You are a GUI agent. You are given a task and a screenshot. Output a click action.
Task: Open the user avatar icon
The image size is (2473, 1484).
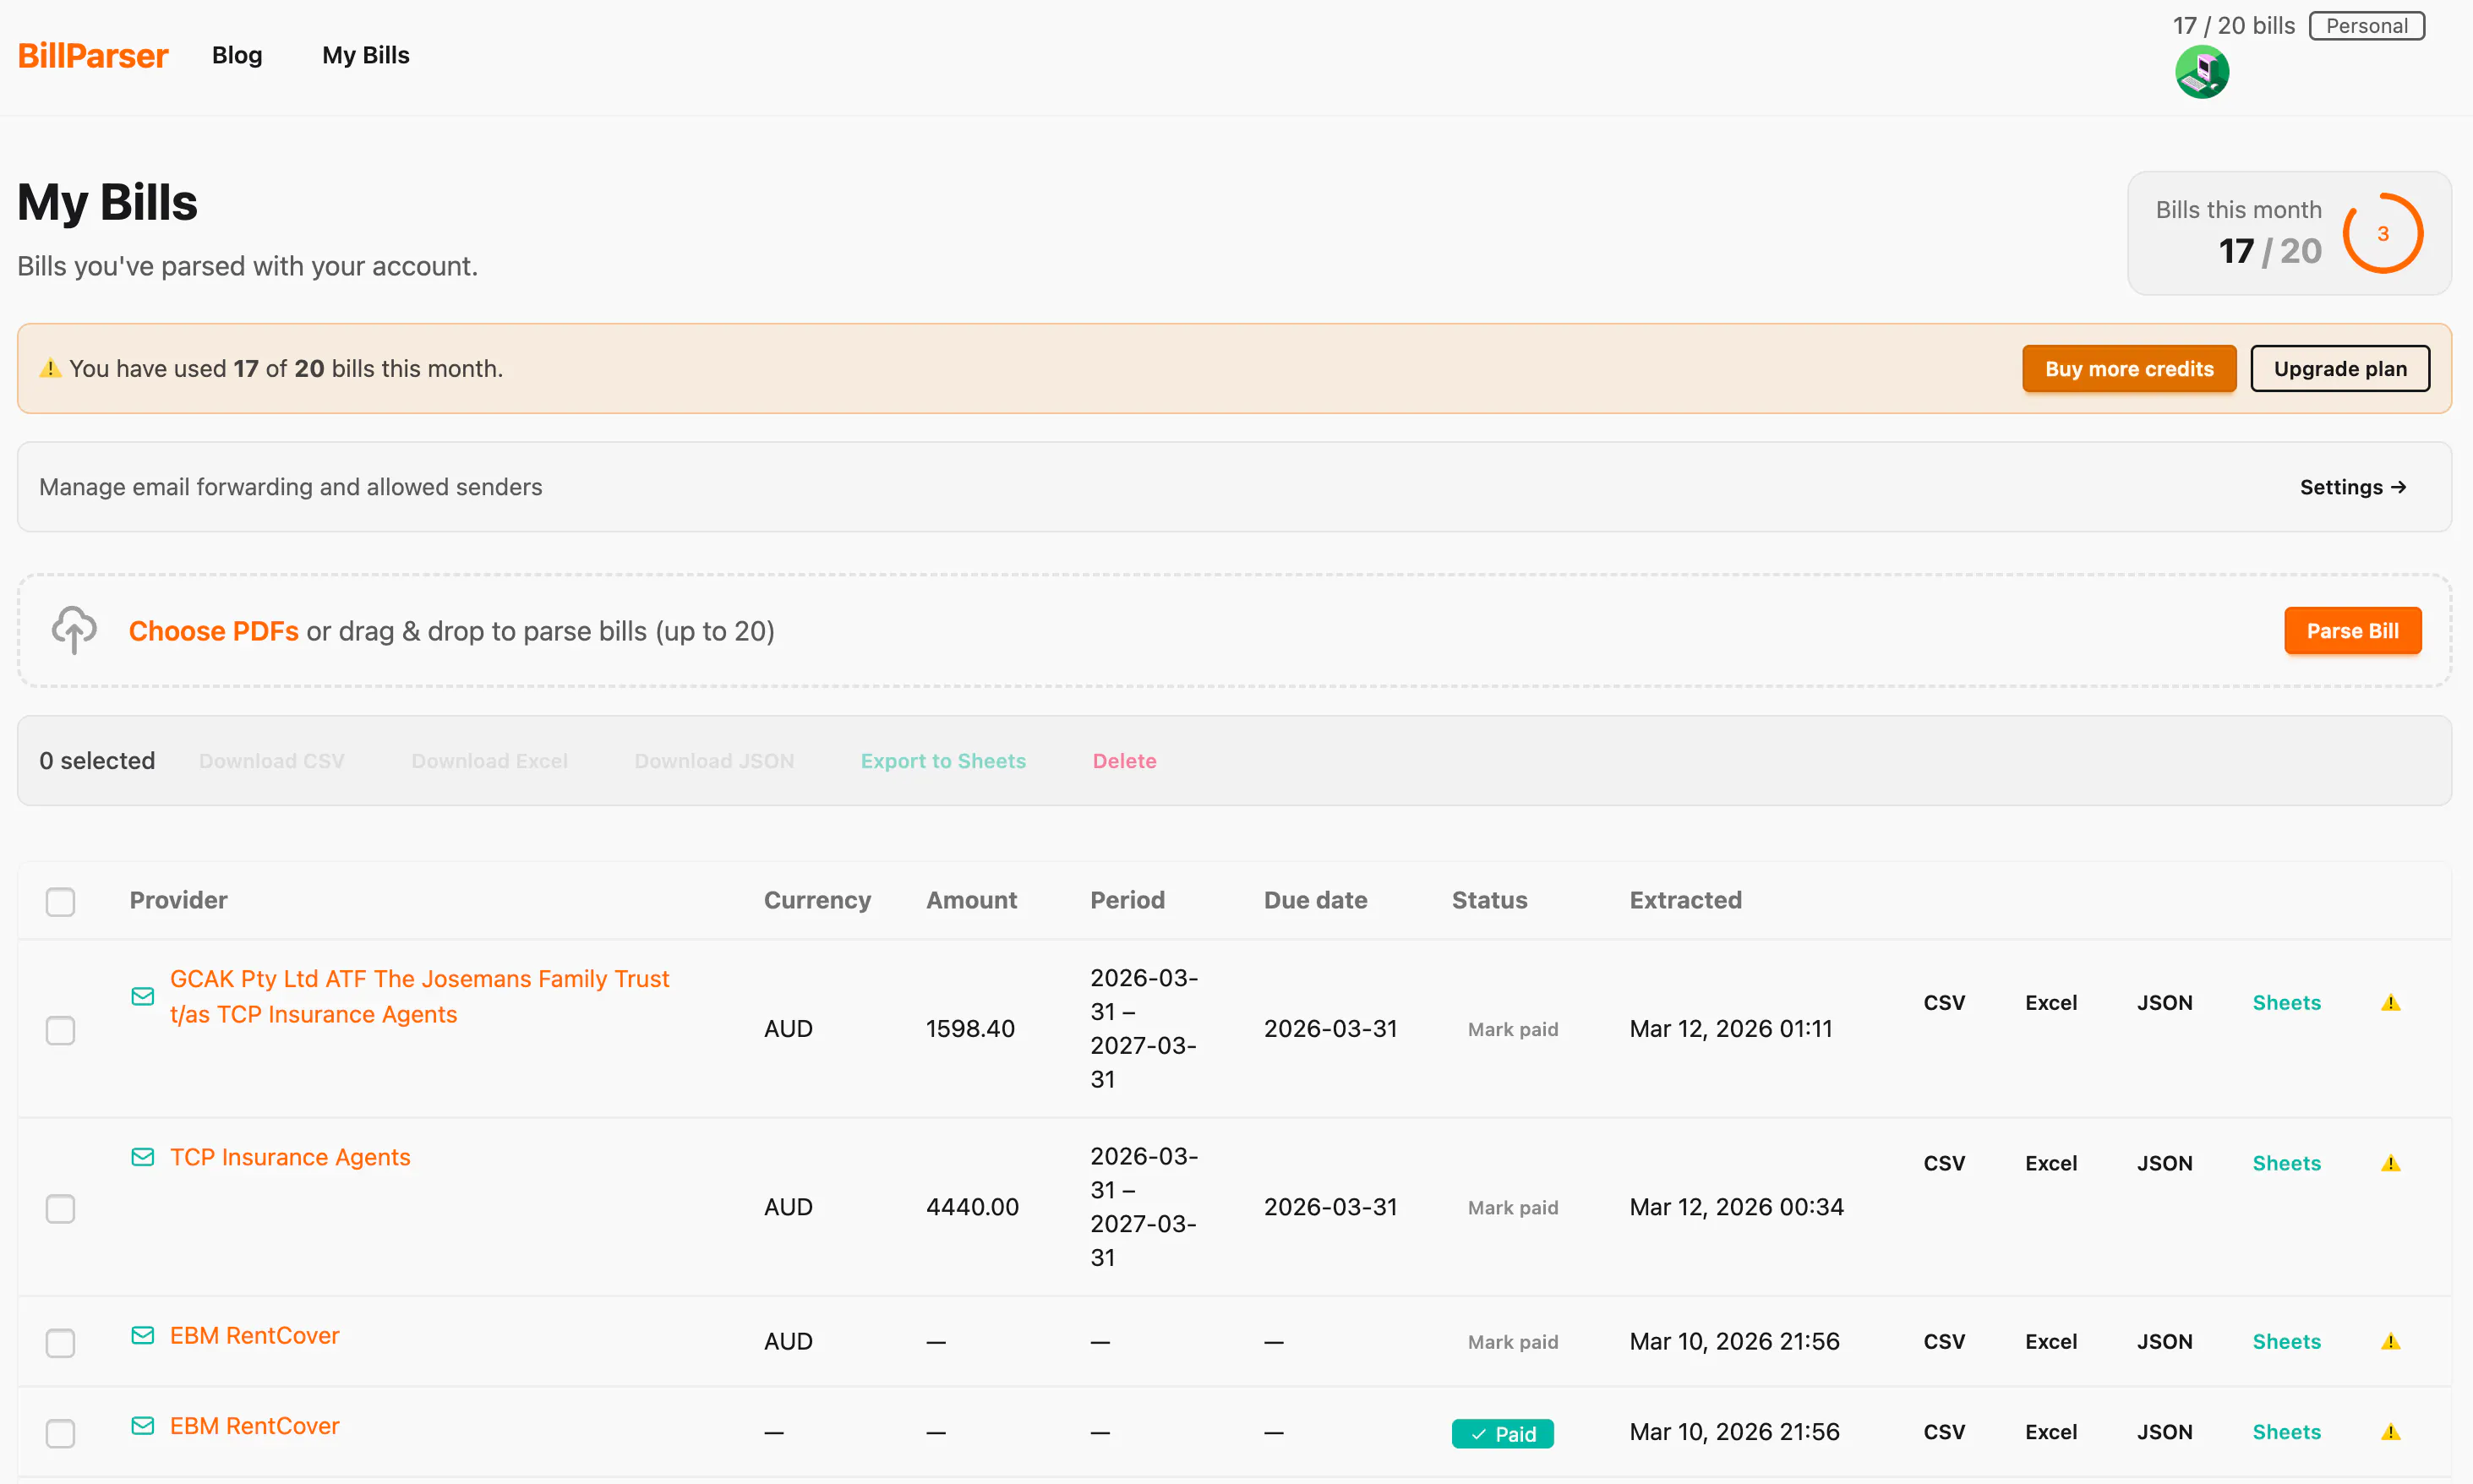pos(2201,72)
